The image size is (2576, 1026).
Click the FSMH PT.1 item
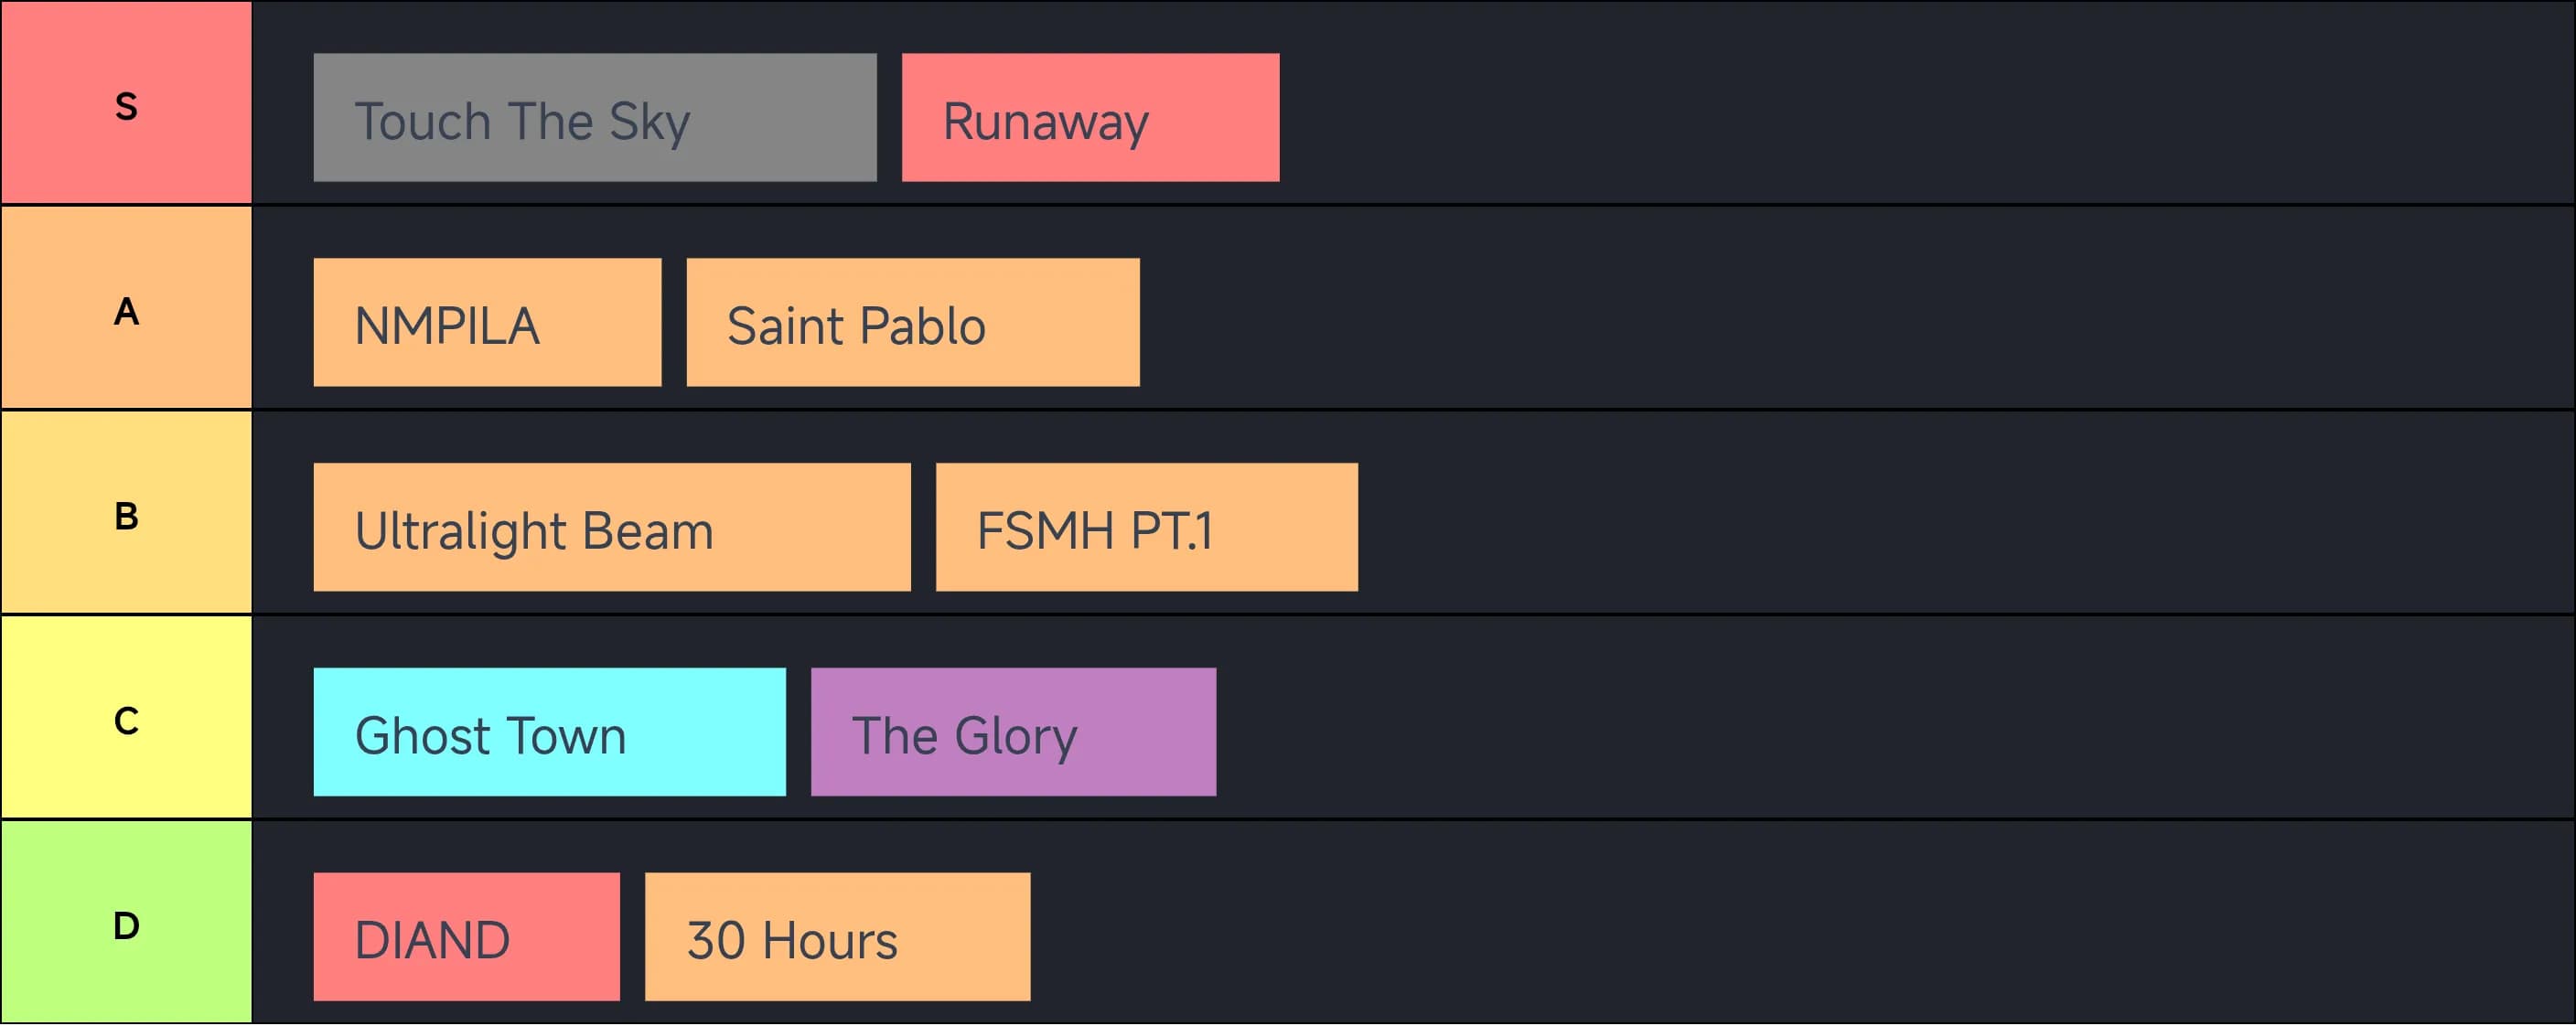click(1146, 528)
